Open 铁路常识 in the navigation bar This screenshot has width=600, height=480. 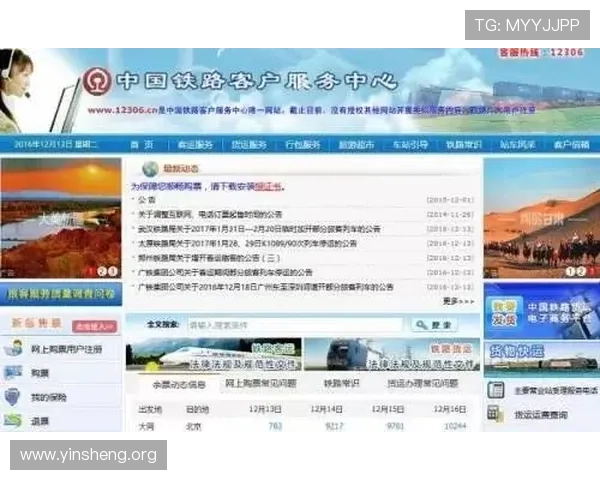464,145
